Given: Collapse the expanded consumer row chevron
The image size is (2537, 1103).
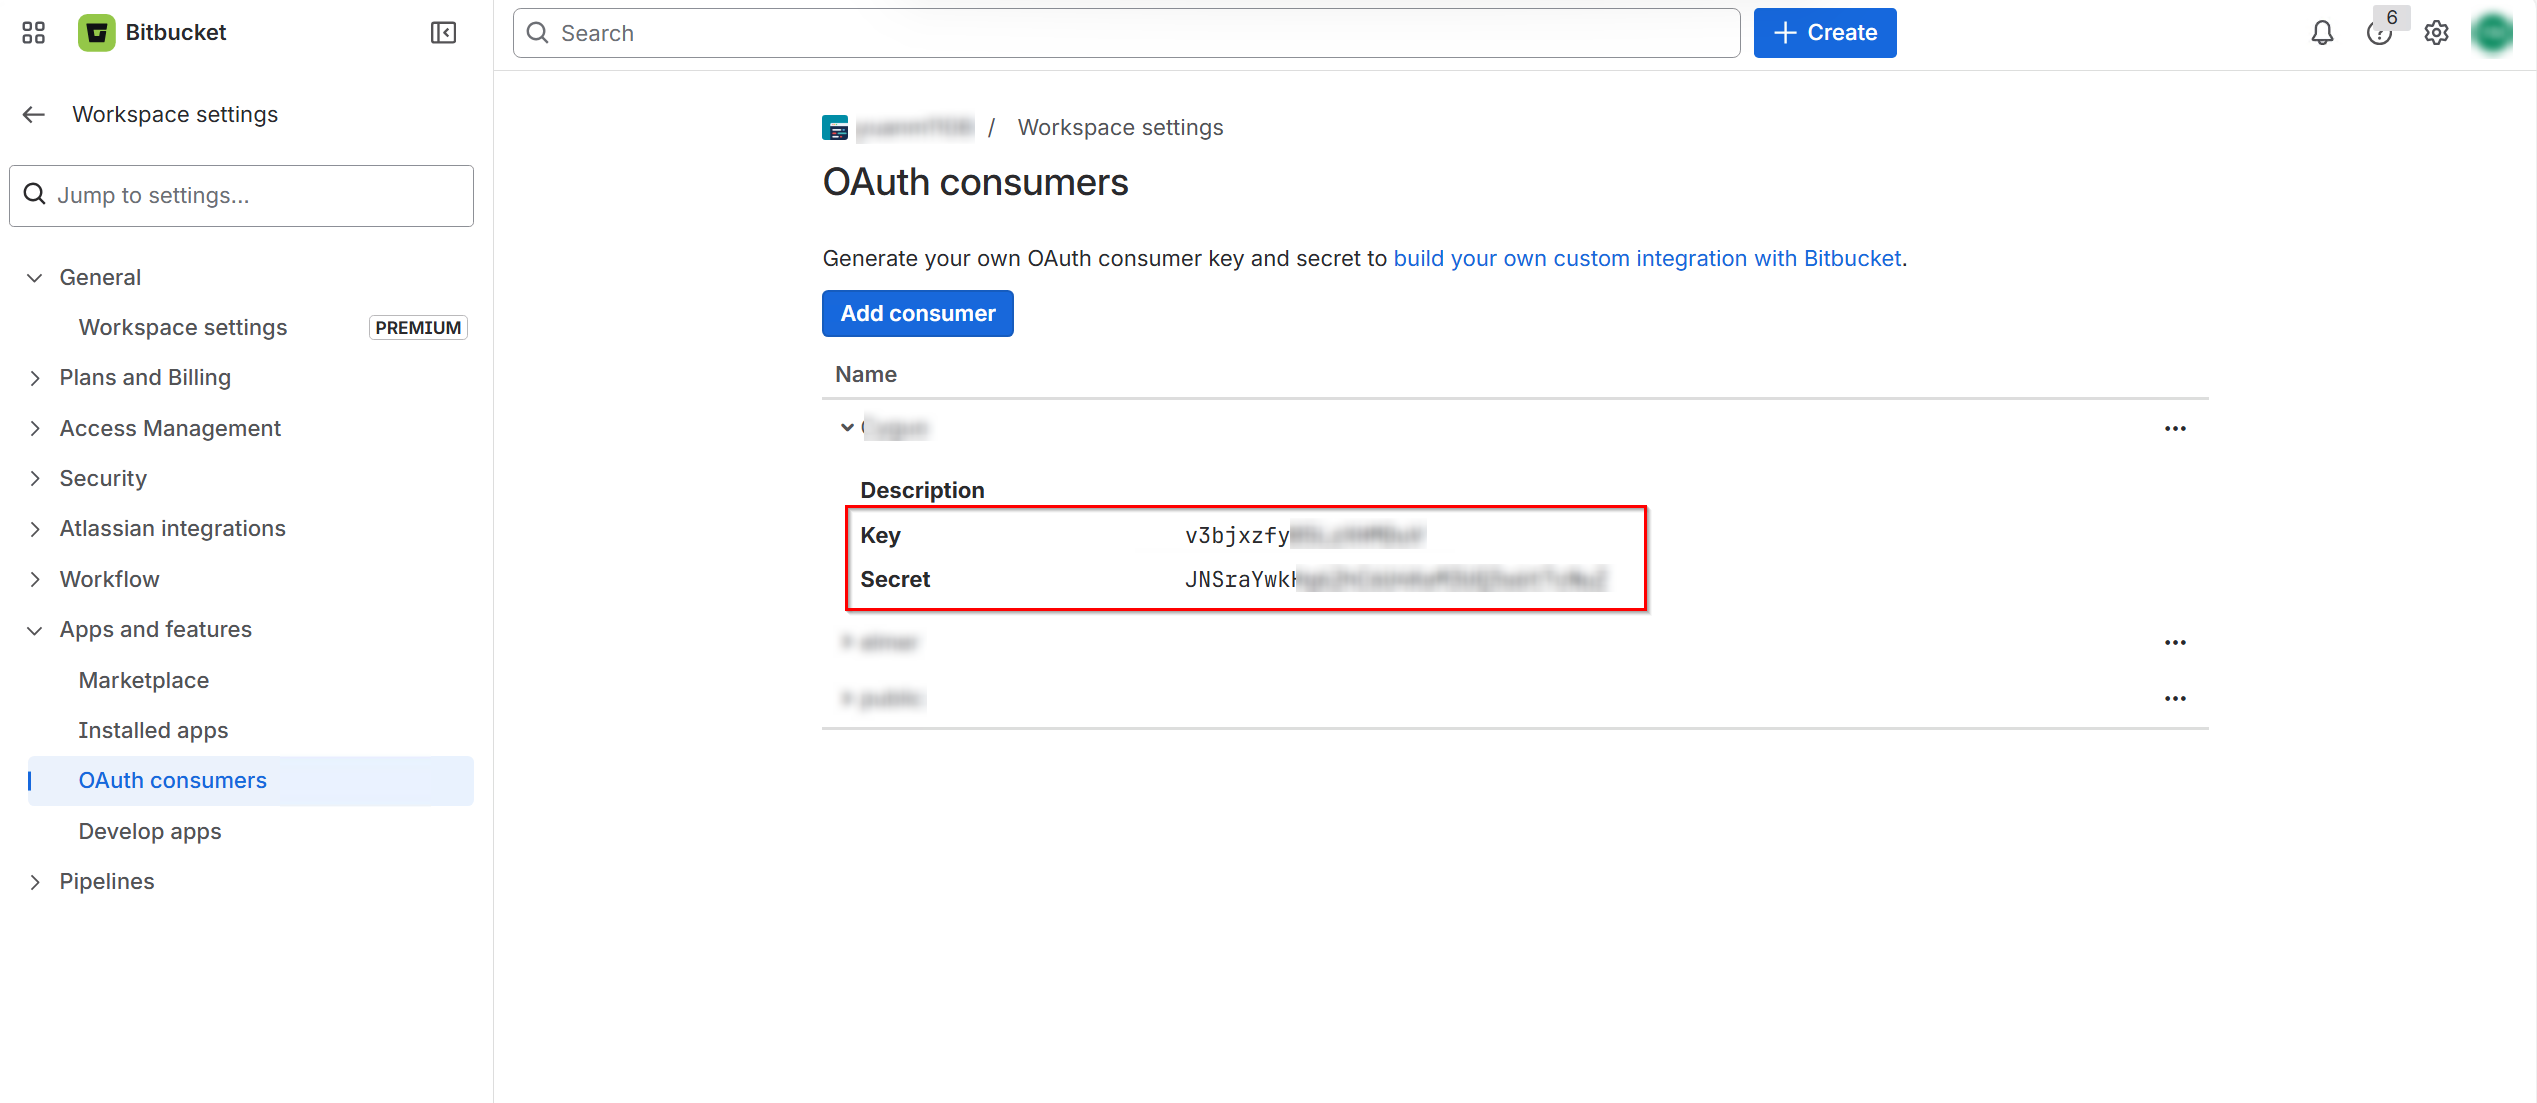Looking at the screenshot, I should [847, 427].
